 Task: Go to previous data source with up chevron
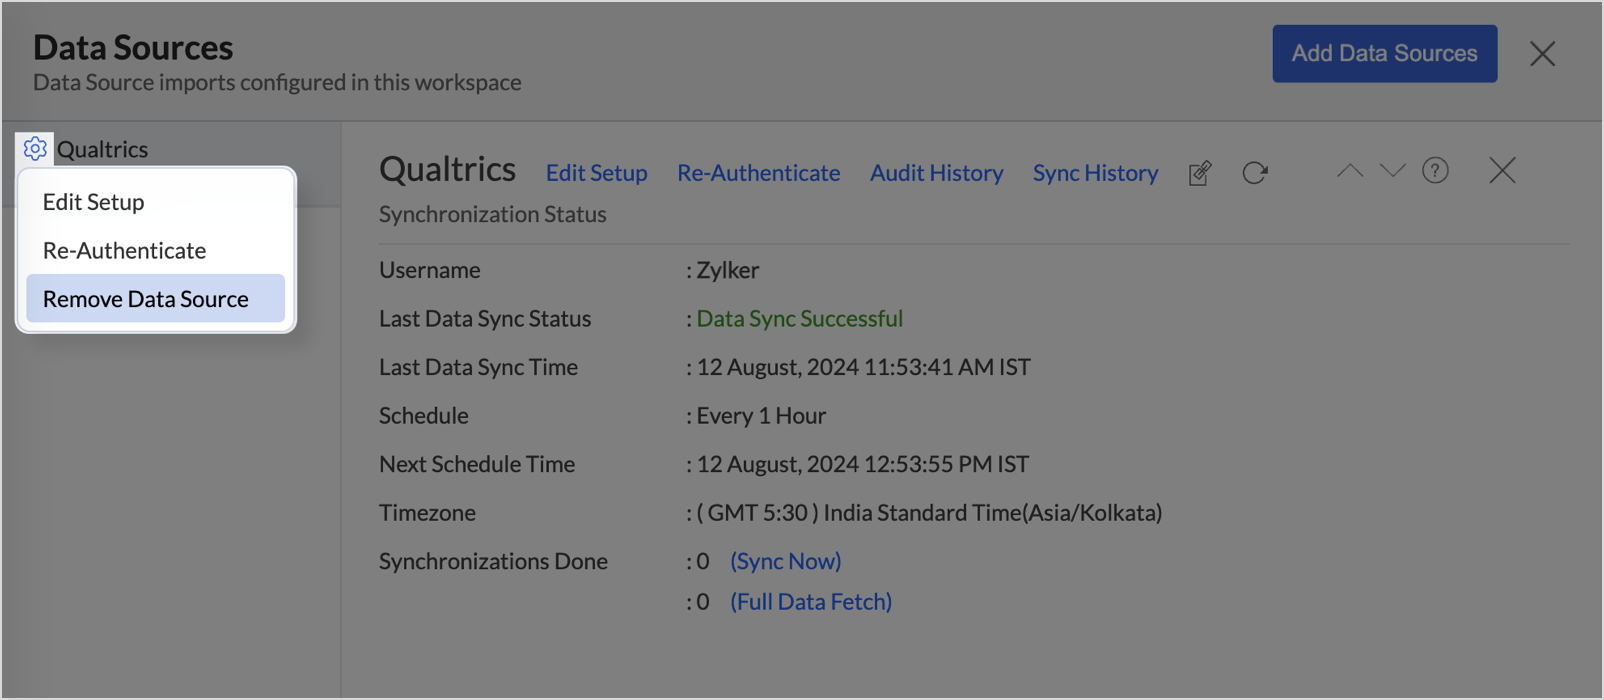click(1350, 171)
